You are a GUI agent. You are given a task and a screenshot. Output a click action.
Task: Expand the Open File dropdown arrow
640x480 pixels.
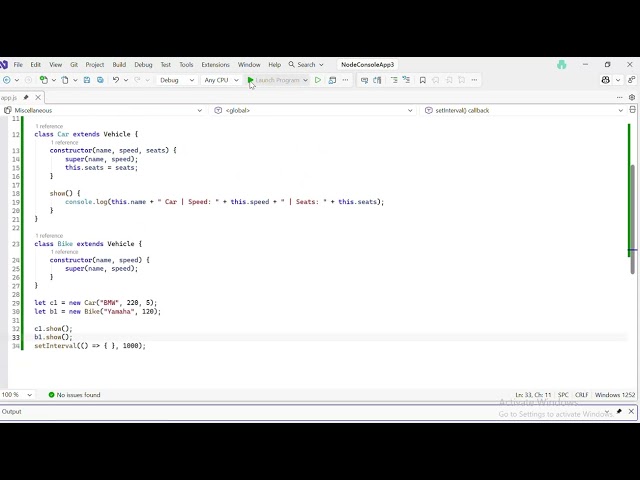(x=75, y=80)
